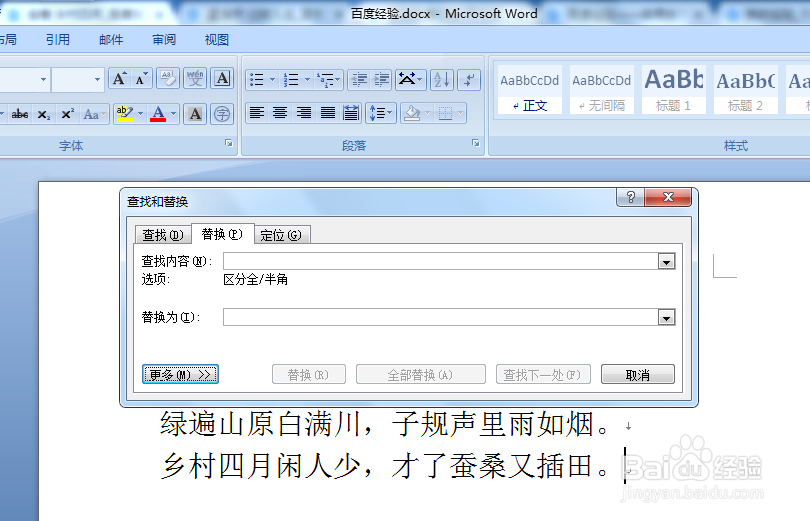810x521 pixels.
Task: Click the Enclose Characters icon
Action: (222, 114)
